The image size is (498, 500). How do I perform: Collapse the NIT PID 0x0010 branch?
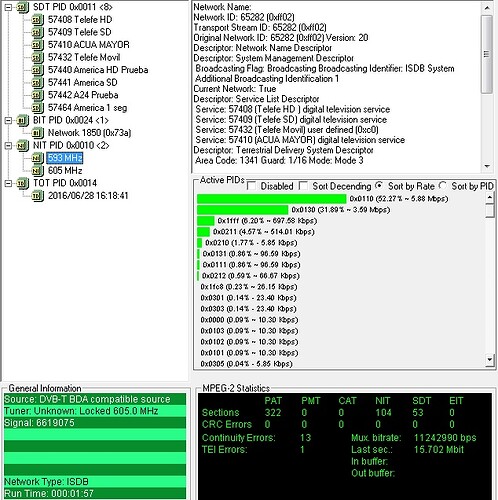(x=9, y=146)
